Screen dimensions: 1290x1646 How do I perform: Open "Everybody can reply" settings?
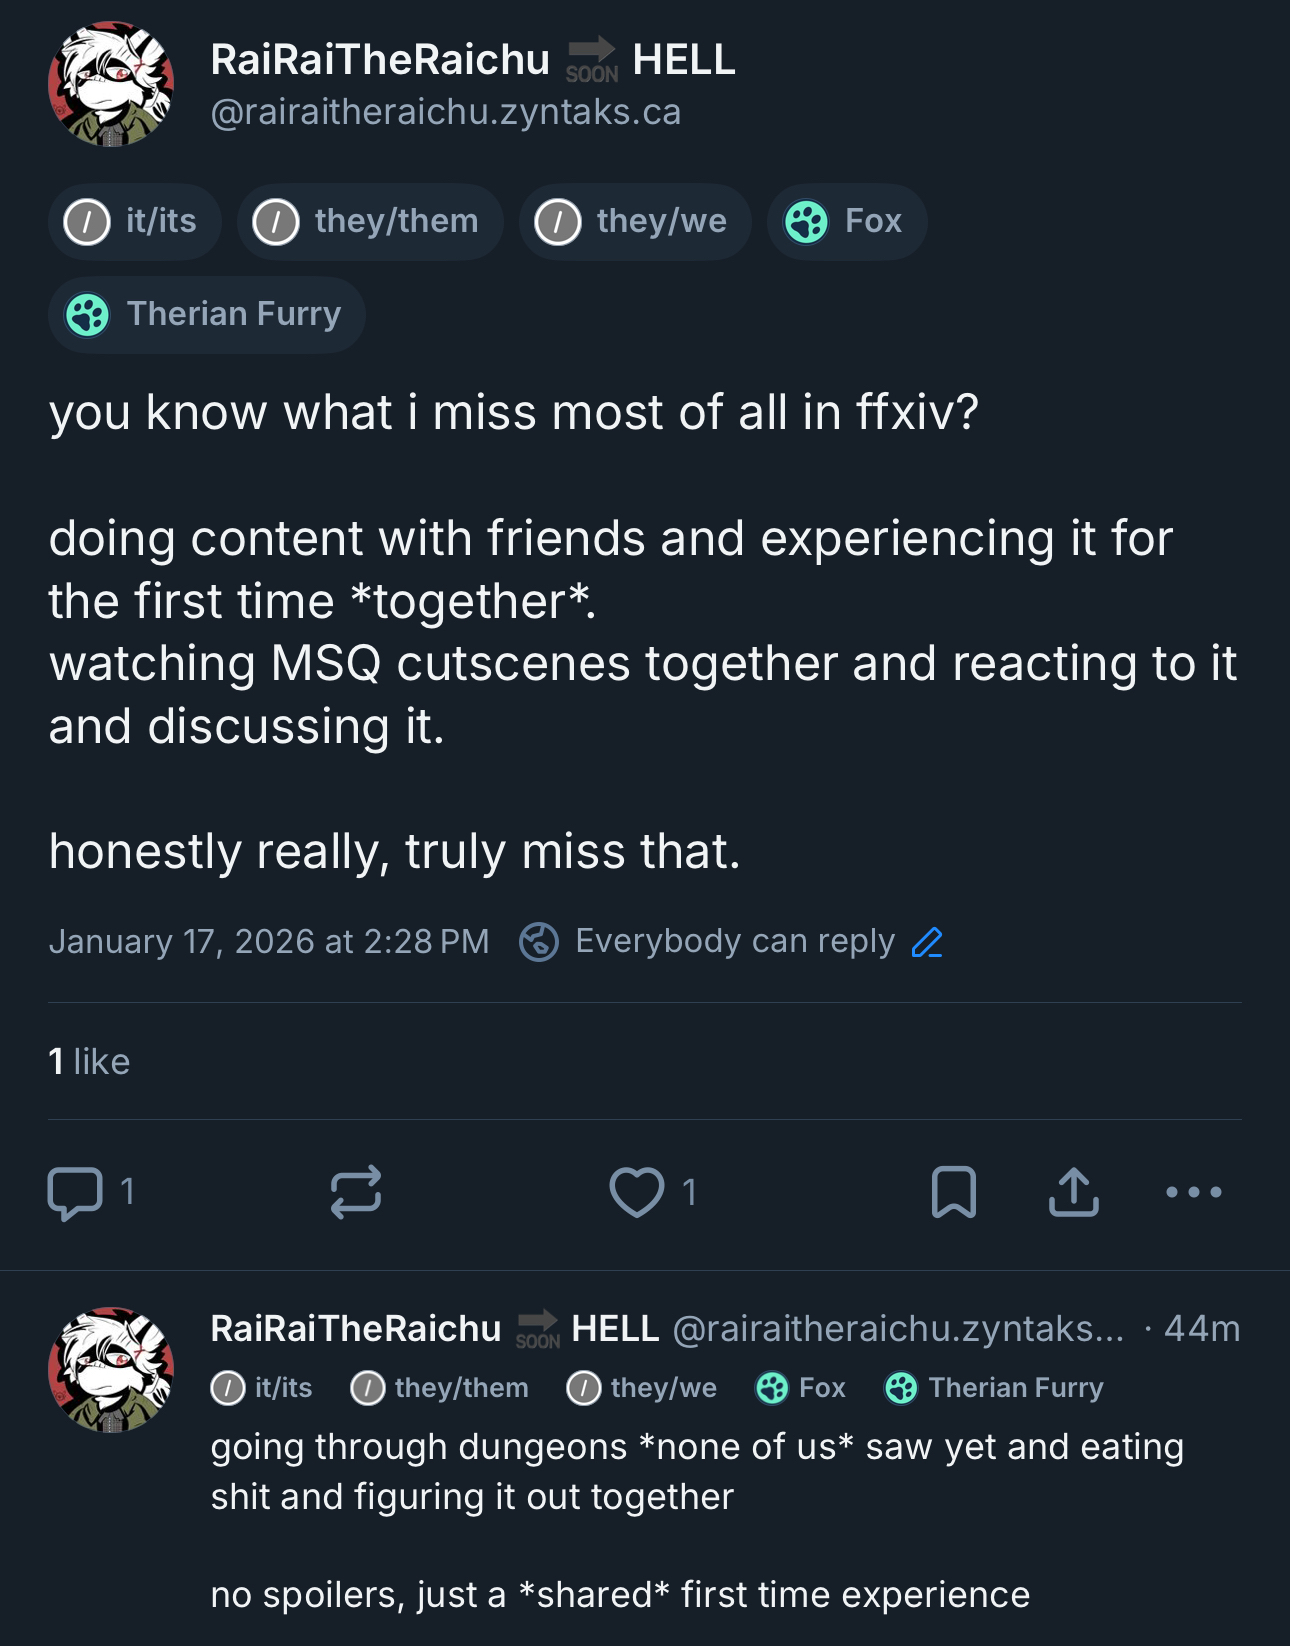(734, 942)
